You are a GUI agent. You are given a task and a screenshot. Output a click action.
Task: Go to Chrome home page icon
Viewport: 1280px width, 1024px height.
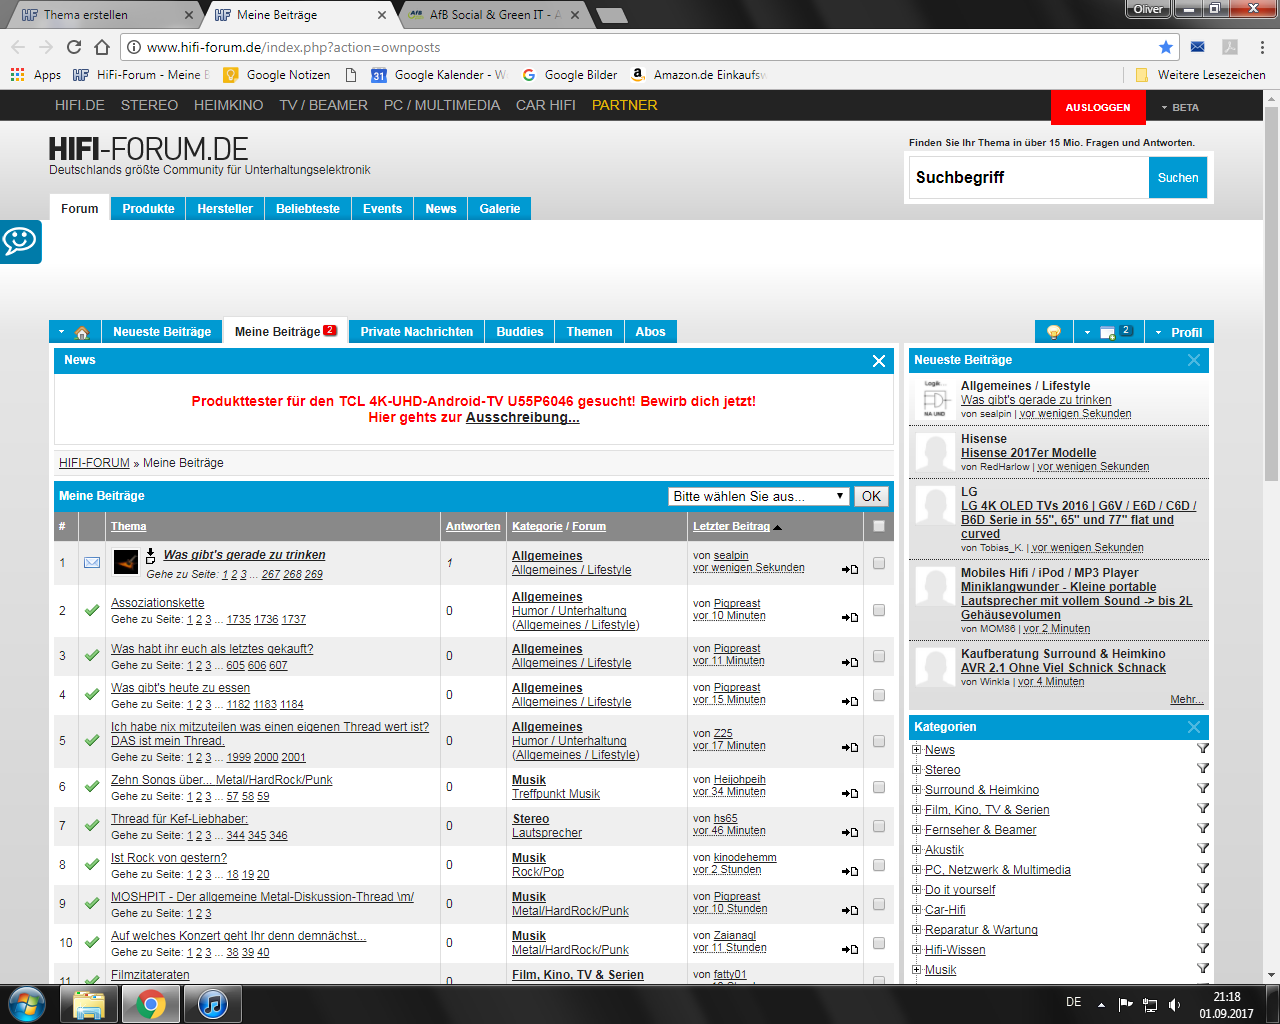click(x=102, y=47)
